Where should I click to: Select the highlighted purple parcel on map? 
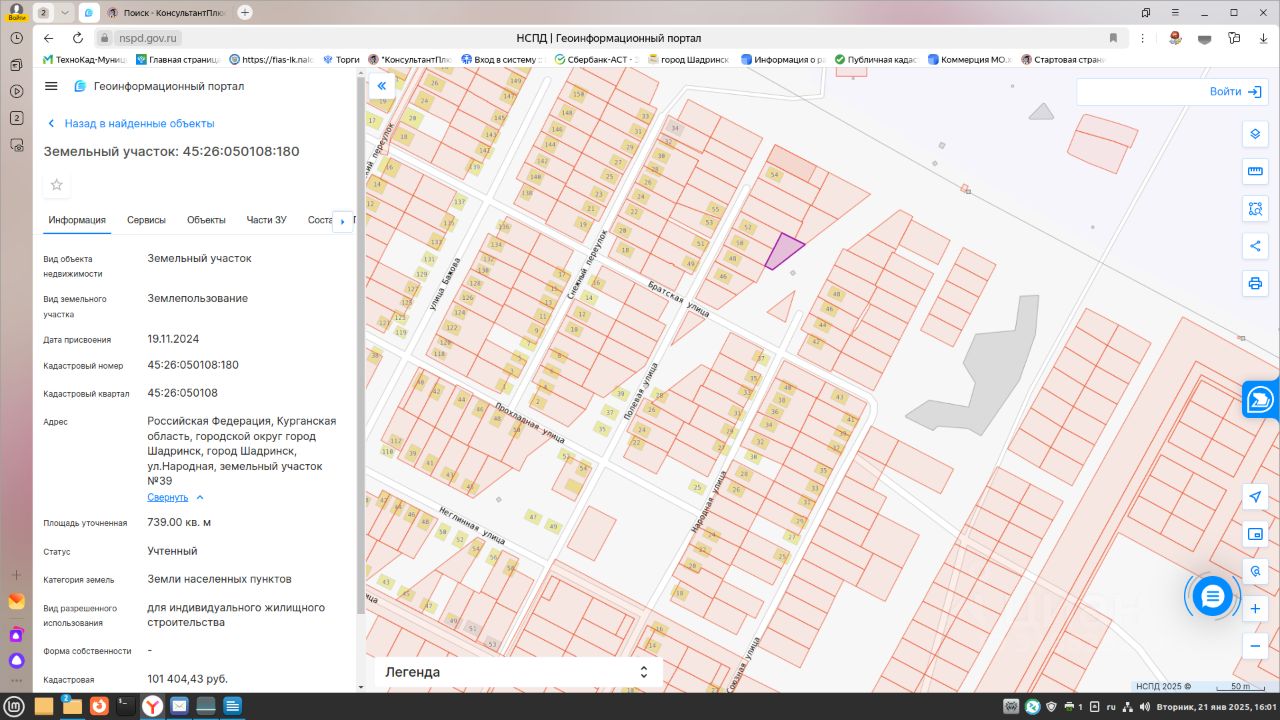tap(782, 250)
